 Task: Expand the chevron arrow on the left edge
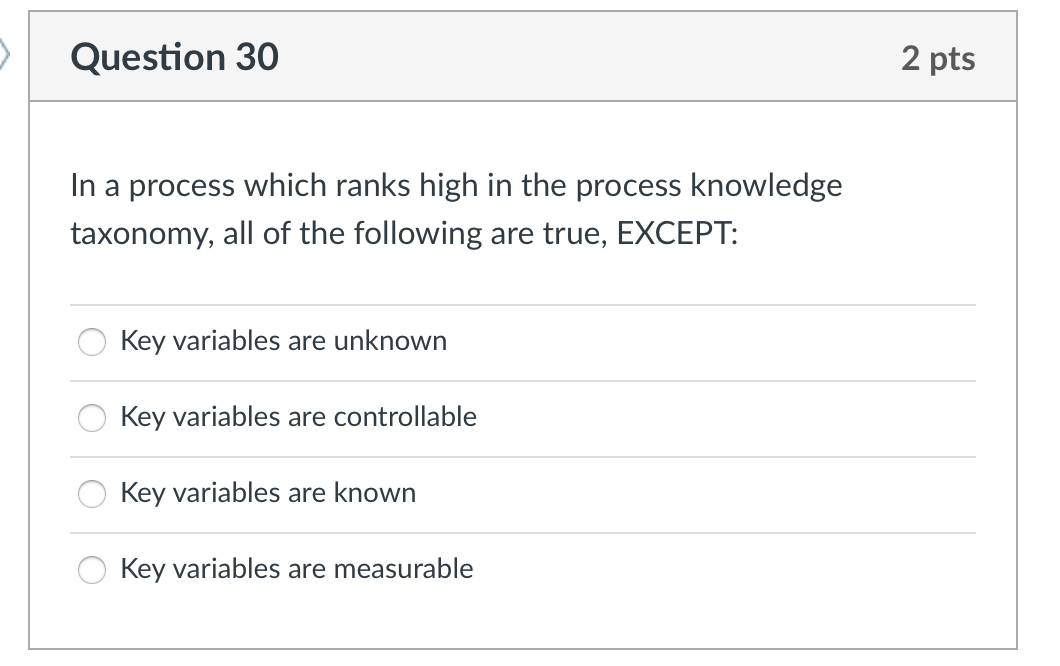5,55
